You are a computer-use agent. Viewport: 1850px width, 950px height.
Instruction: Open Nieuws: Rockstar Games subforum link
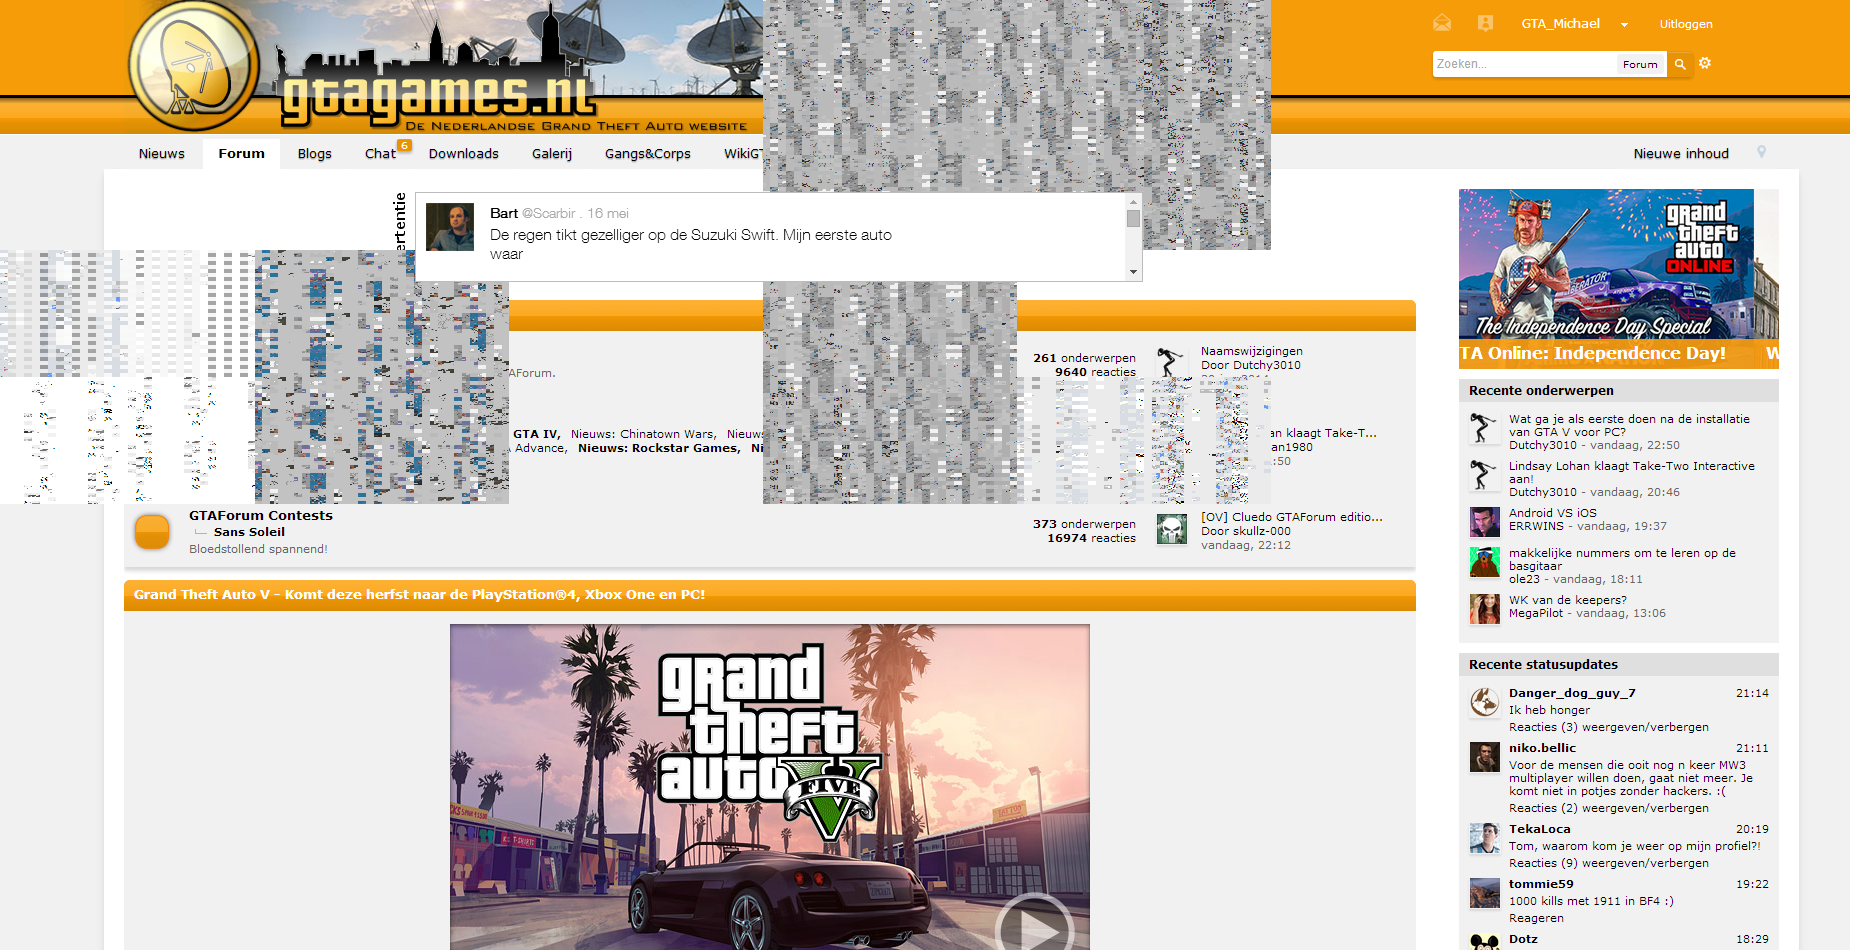coord(658,448)
